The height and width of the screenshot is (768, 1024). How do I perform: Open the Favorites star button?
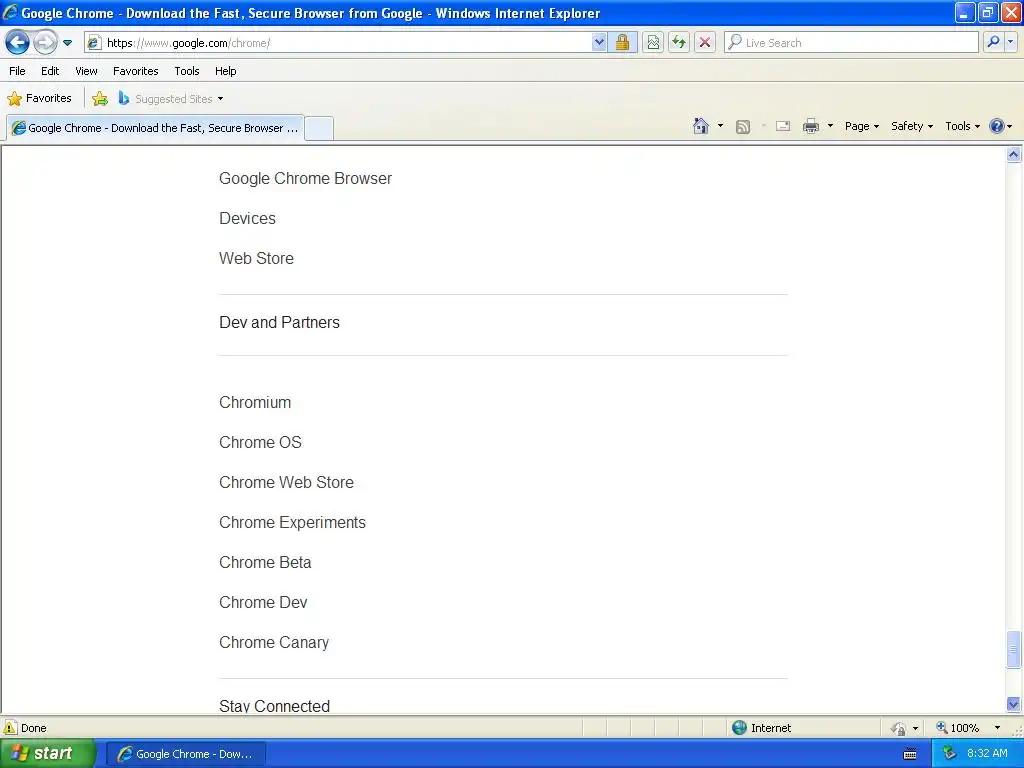coord(39,99)
